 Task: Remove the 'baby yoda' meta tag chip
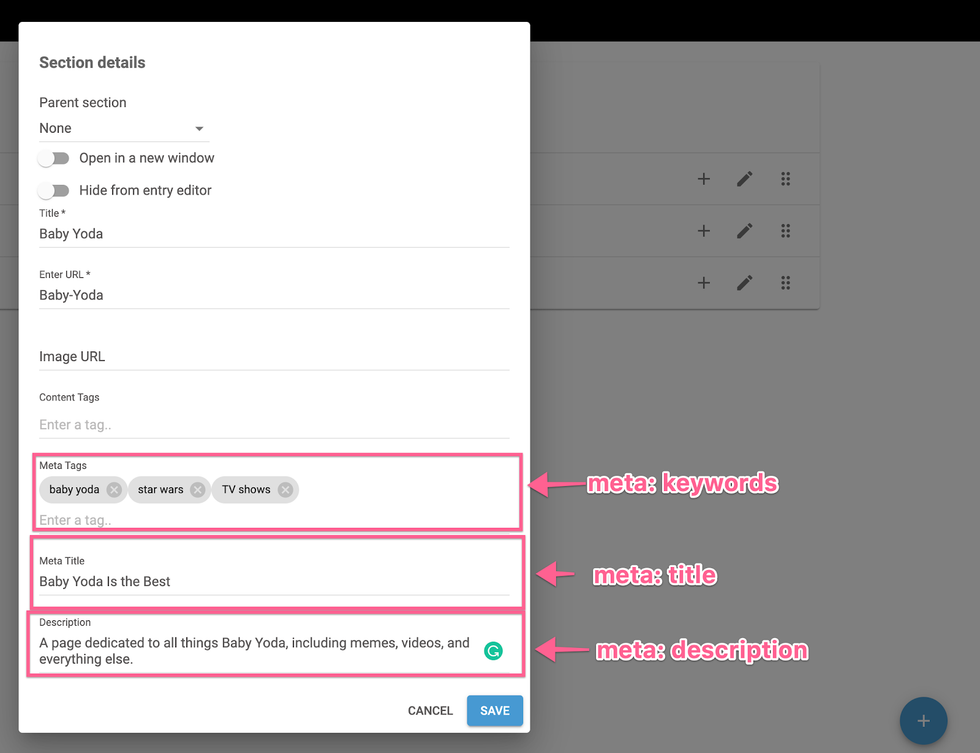click(x=114, y=490)
